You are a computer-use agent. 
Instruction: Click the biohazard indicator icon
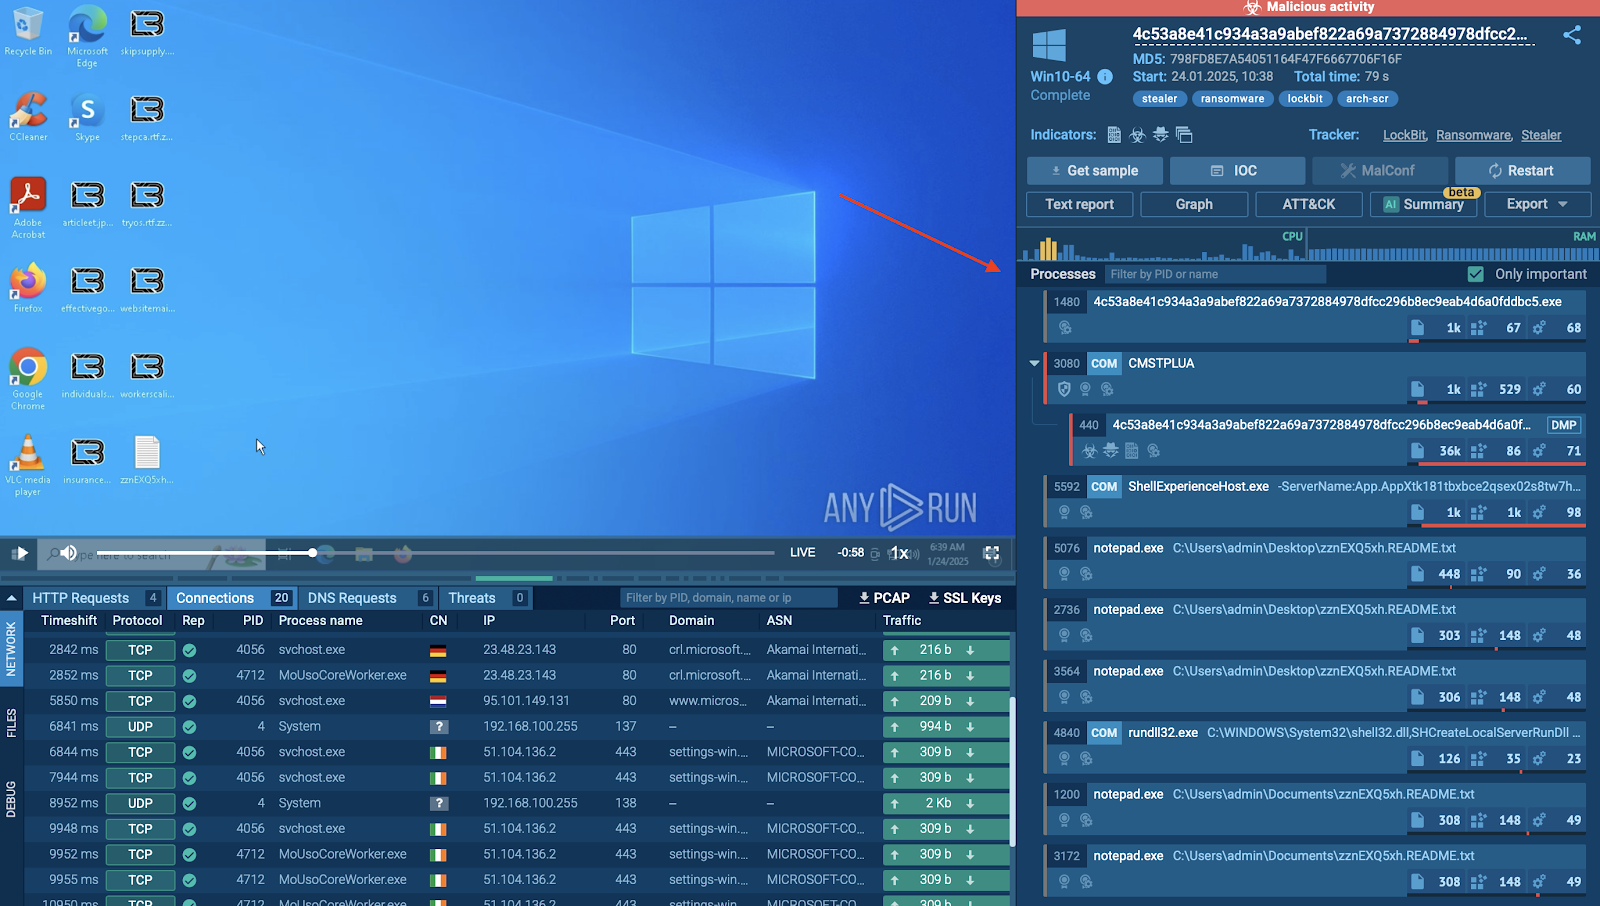(1137, 135)
